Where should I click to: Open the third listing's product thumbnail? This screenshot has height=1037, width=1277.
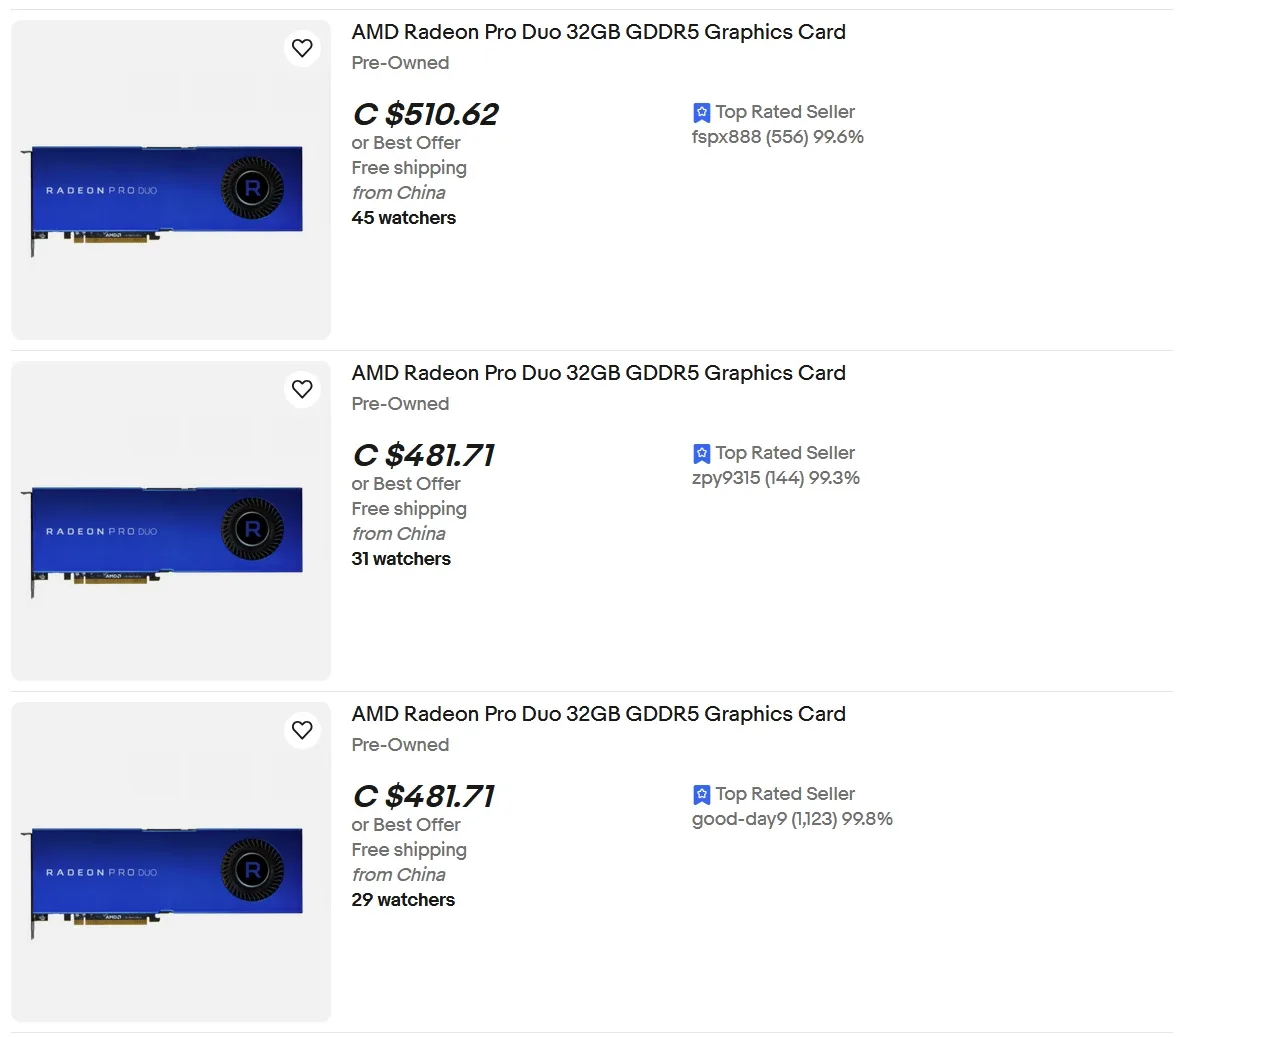point(170,862)
